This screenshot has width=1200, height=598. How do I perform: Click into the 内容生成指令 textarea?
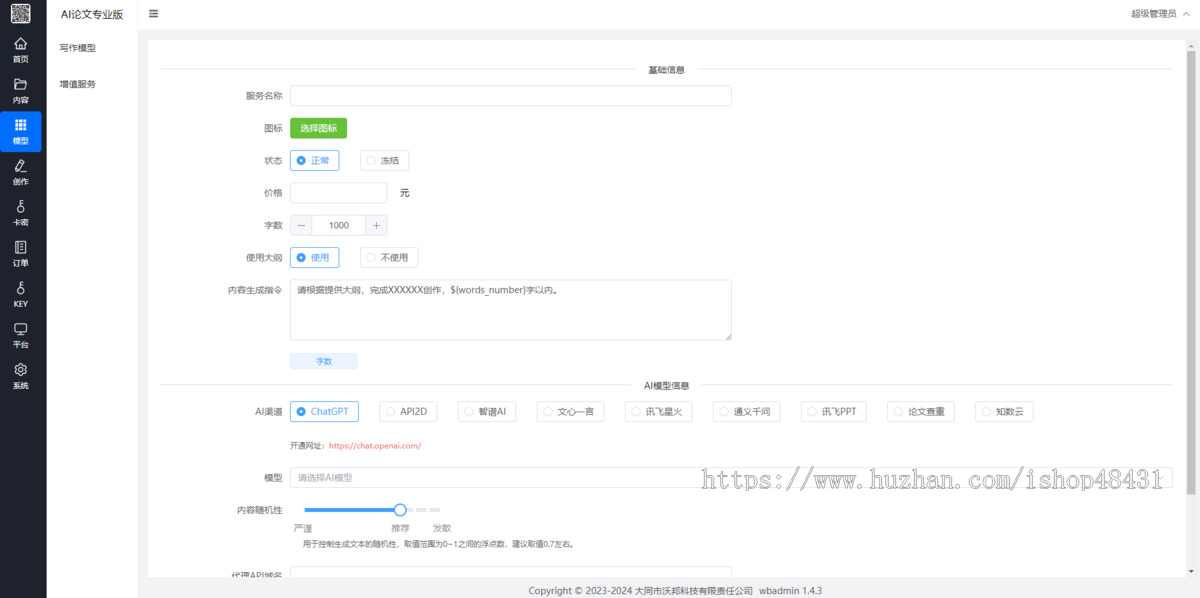point(510,310)
